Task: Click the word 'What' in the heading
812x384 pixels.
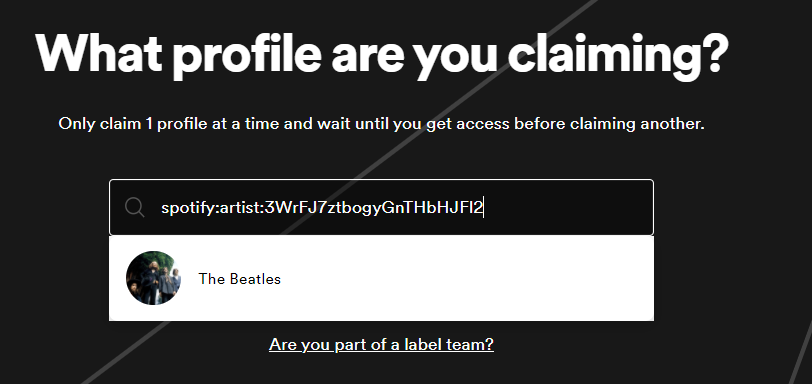Action: [99, 53]
